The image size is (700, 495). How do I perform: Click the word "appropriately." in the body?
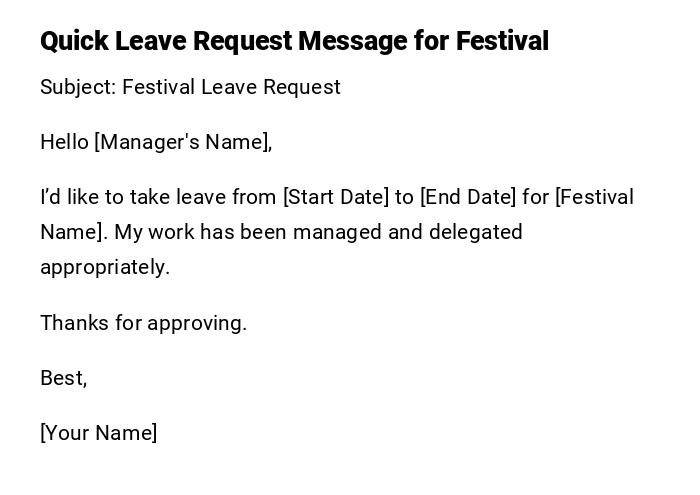pos(105,267)
